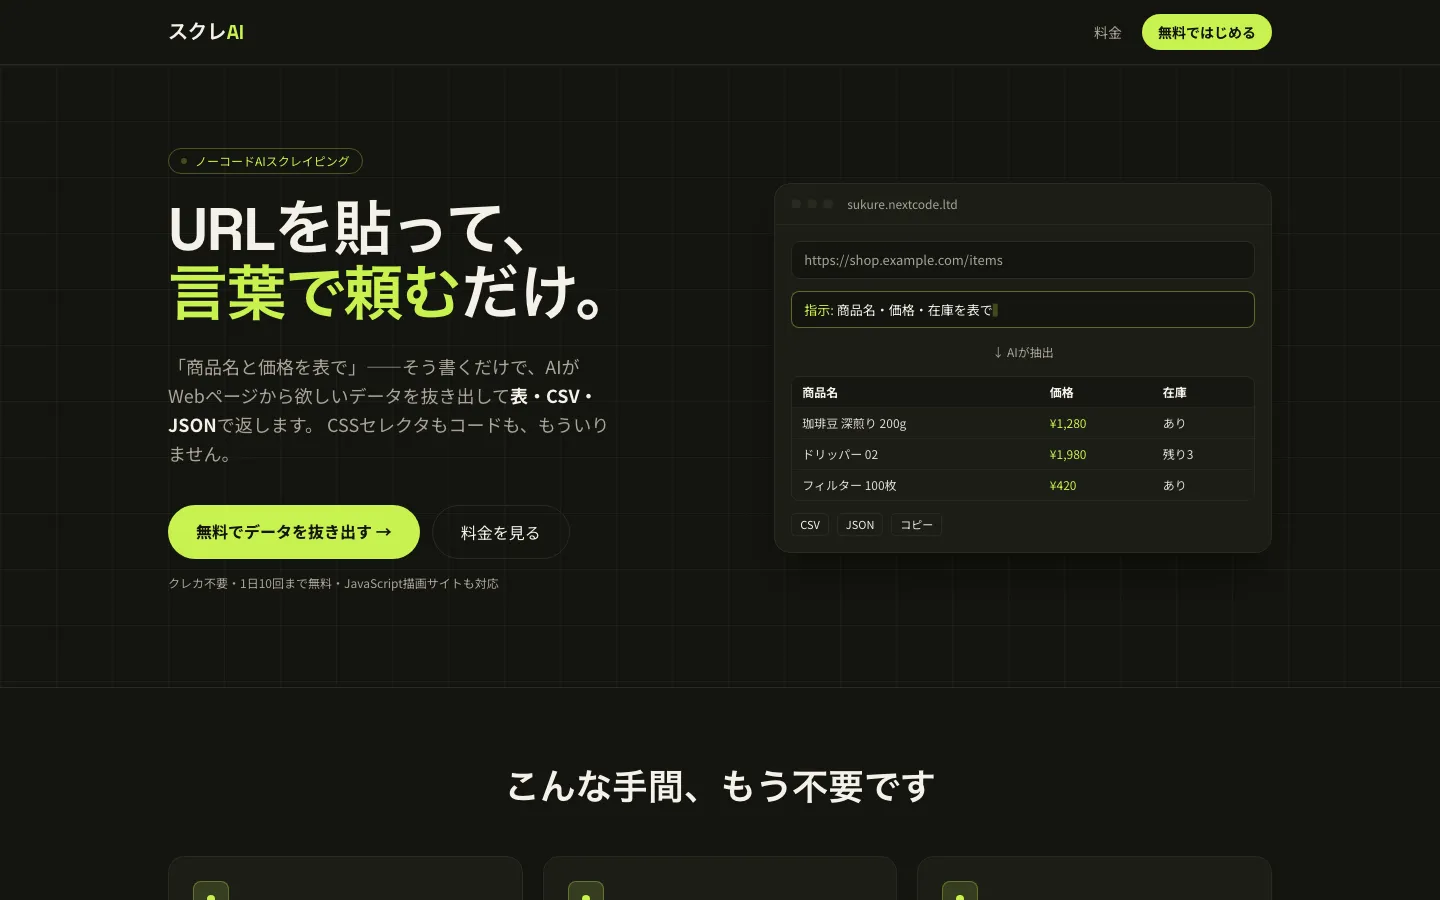Click the コピー button under the table
The height and width of the screenshot is (900, 1440).
pyautogui.click(x=916, y=525)
